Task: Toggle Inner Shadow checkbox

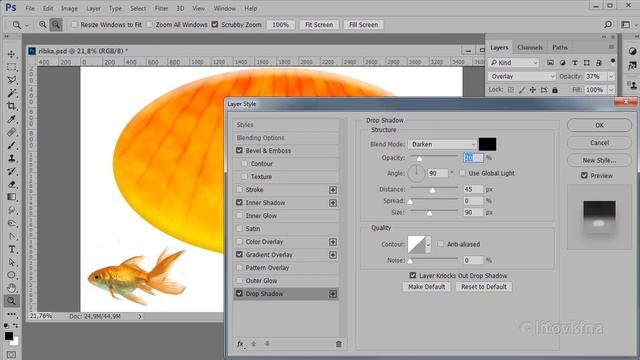Action: (x=239, y=202)
